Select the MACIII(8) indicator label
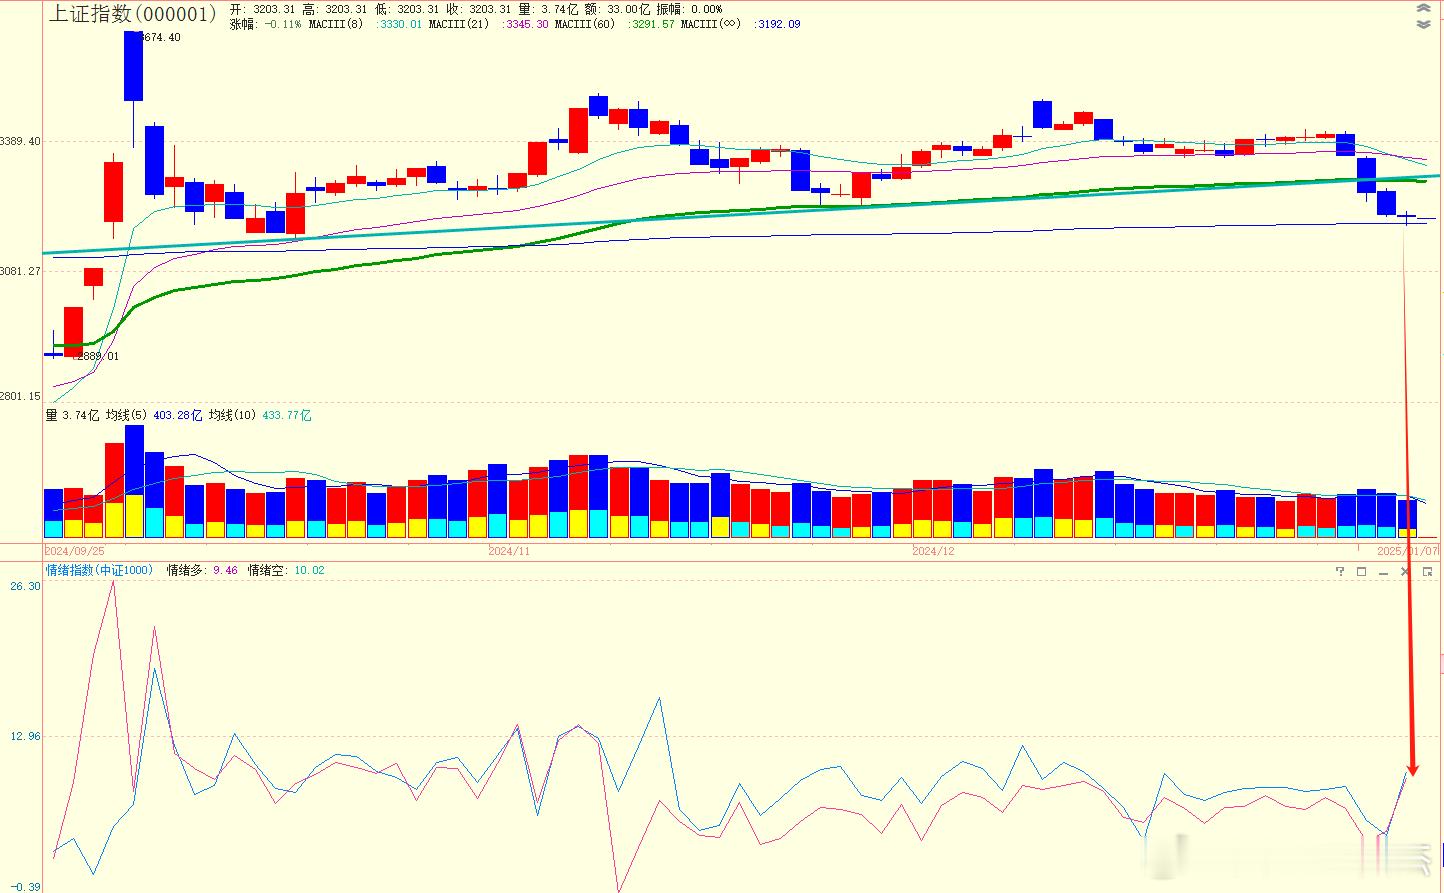The height and width of the screenshot is (893, 1444). (336, 24)
